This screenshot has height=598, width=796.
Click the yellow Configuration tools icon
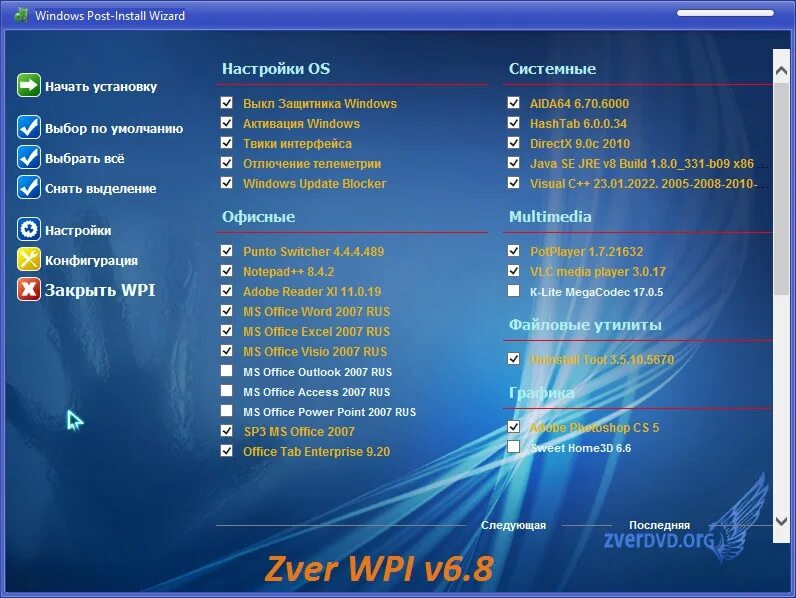click(x=28, y=259)
